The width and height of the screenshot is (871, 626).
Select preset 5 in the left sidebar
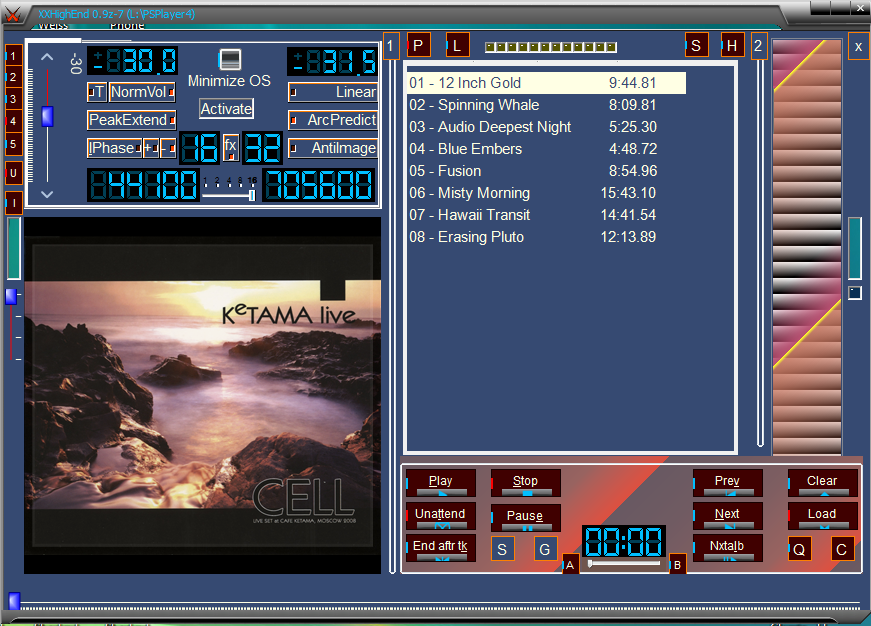point(13,144)
